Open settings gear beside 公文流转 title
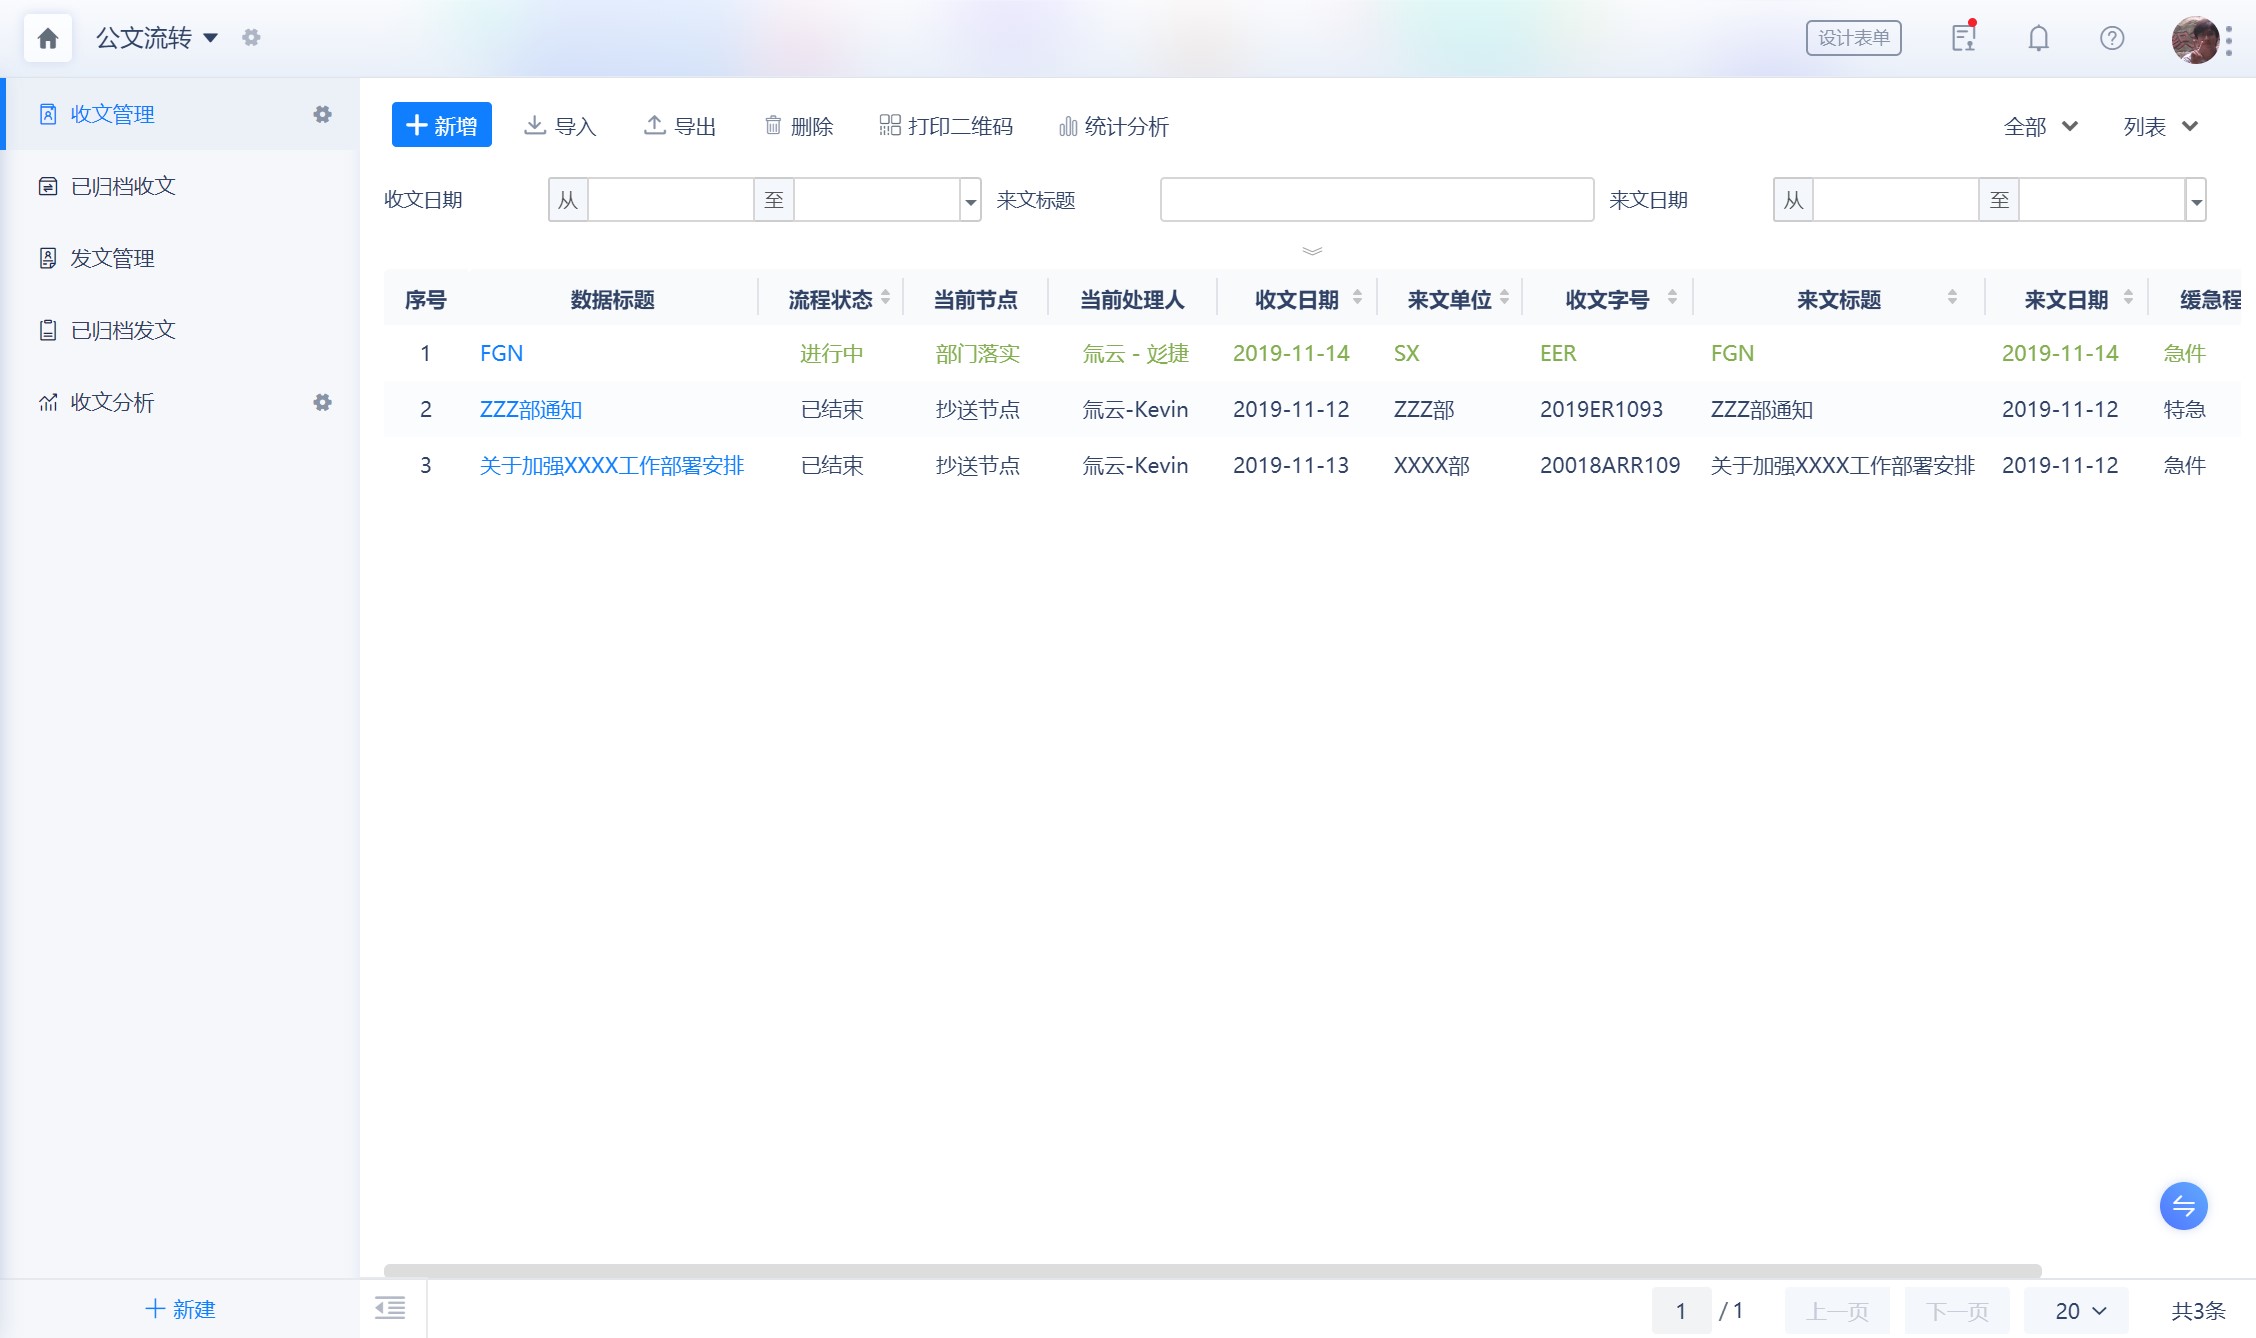Image resolution: width=2256 pixels, height=1338 pixels. tap(251, 38)
